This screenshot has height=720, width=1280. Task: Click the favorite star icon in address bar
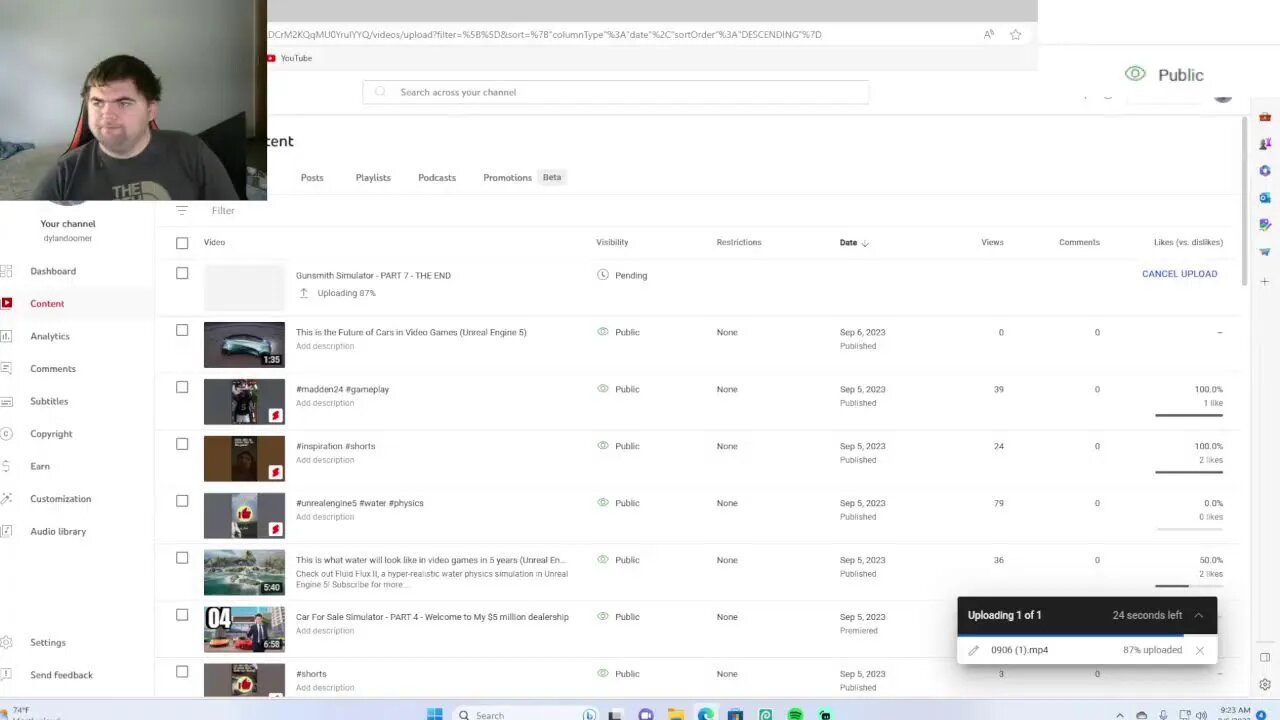[1016, 34]
